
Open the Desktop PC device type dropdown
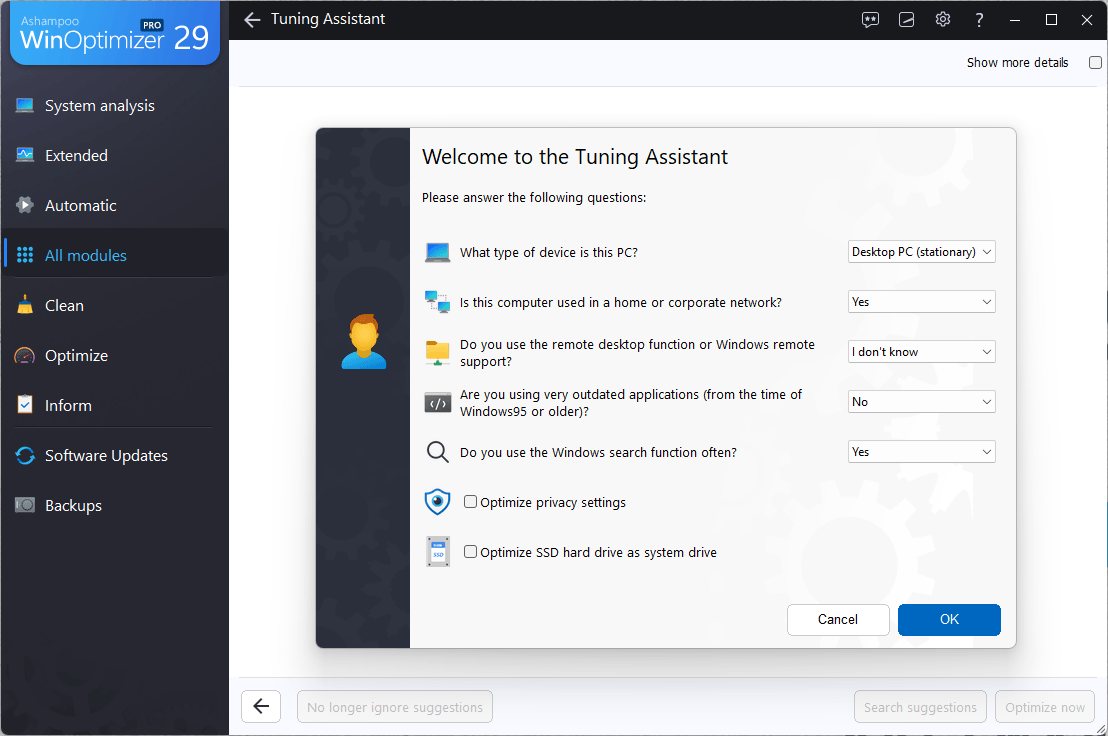point(921,251)
